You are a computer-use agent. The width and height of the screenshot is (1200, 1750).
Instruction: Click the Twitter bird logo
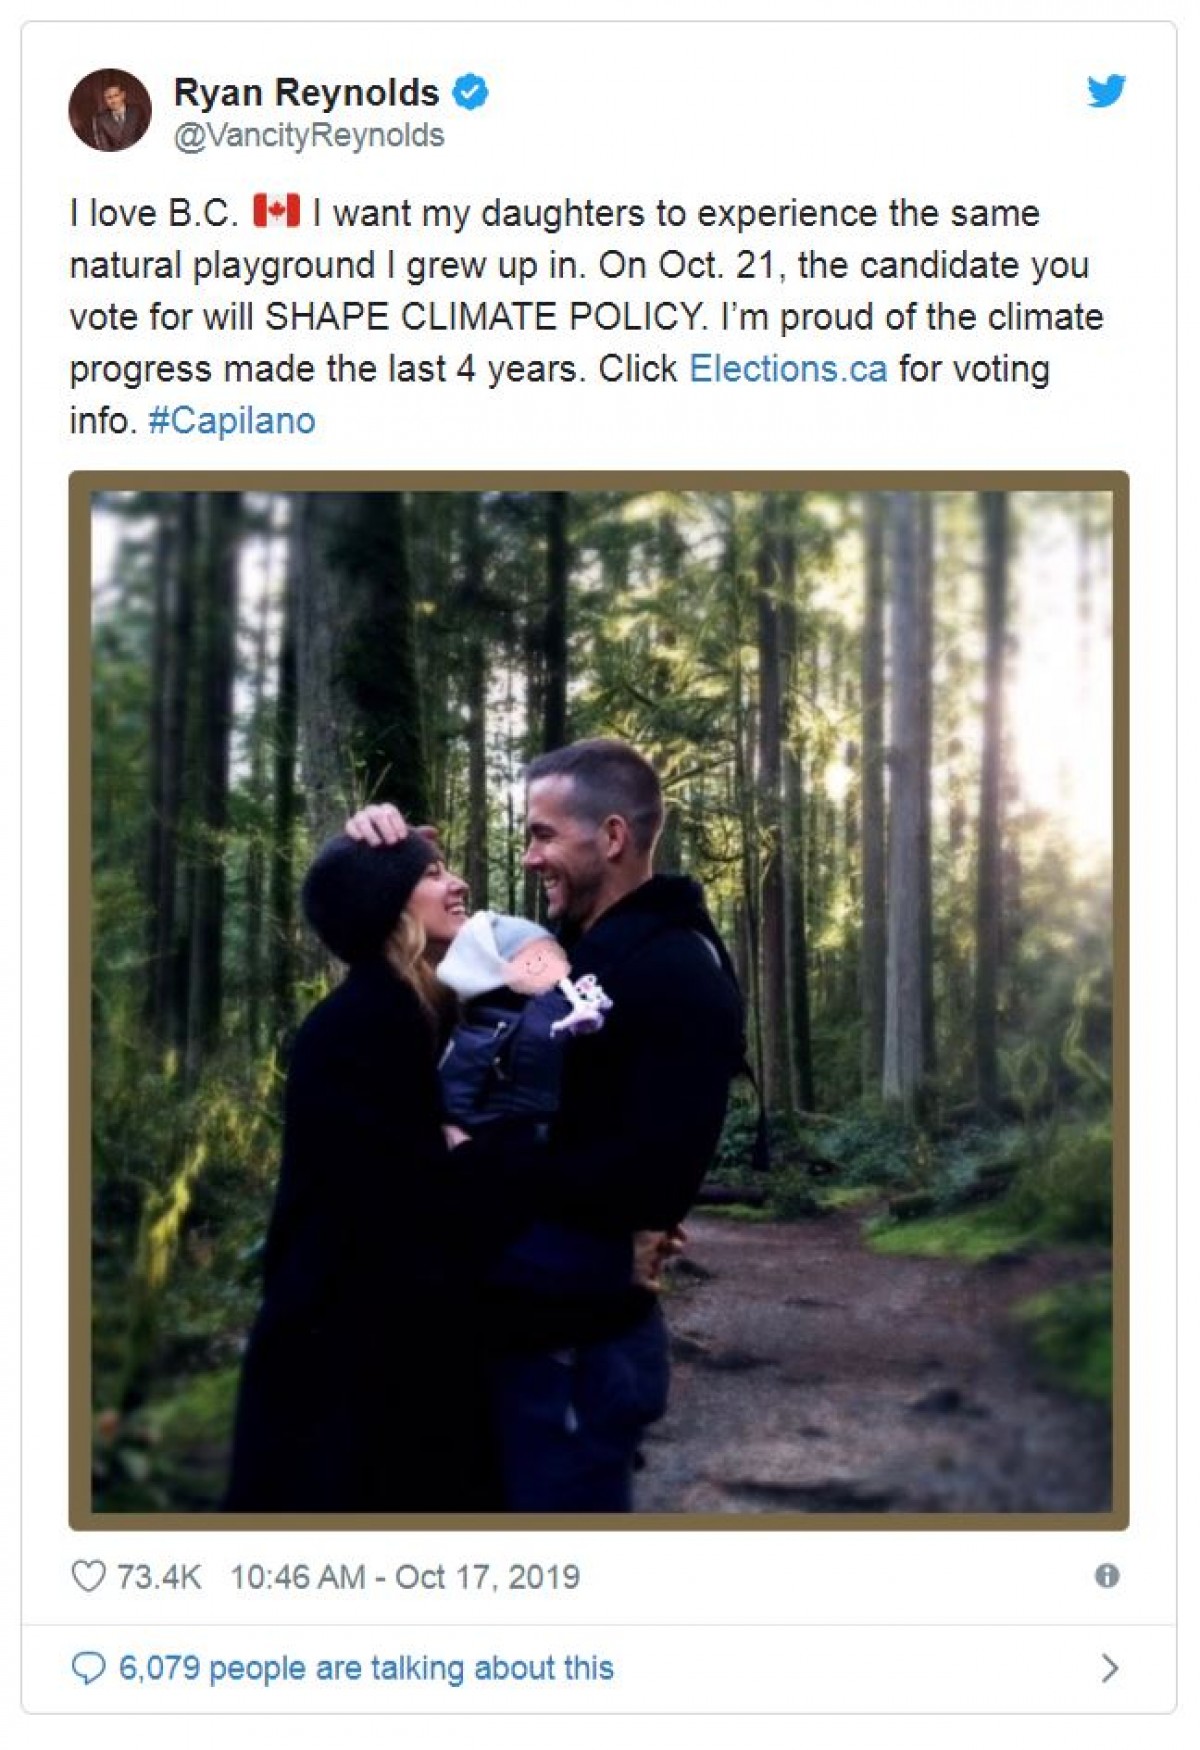tap(1106, 91)
